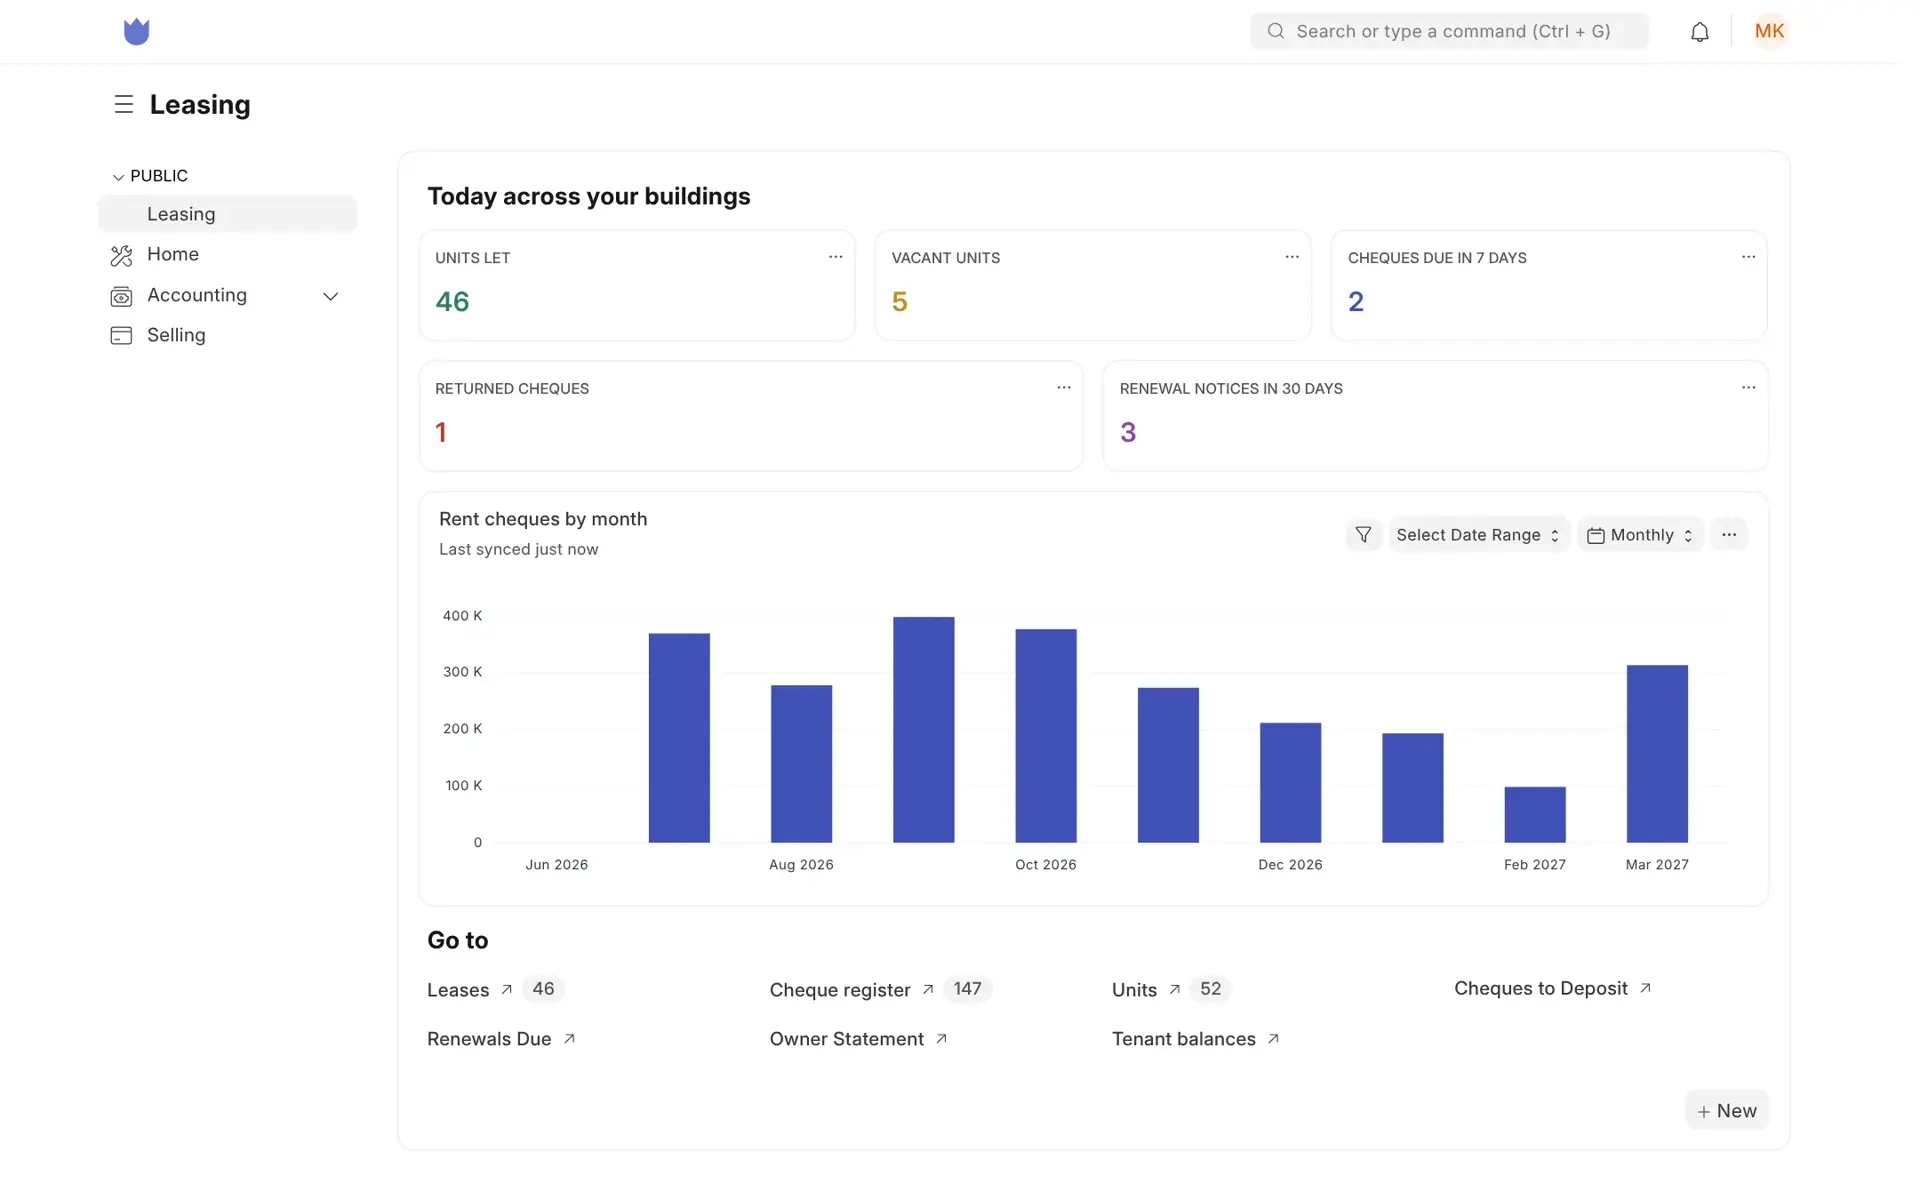1920x1200 pixels.
Task: Open the Select Date Range dropdown
Action: pos(1478,535)
